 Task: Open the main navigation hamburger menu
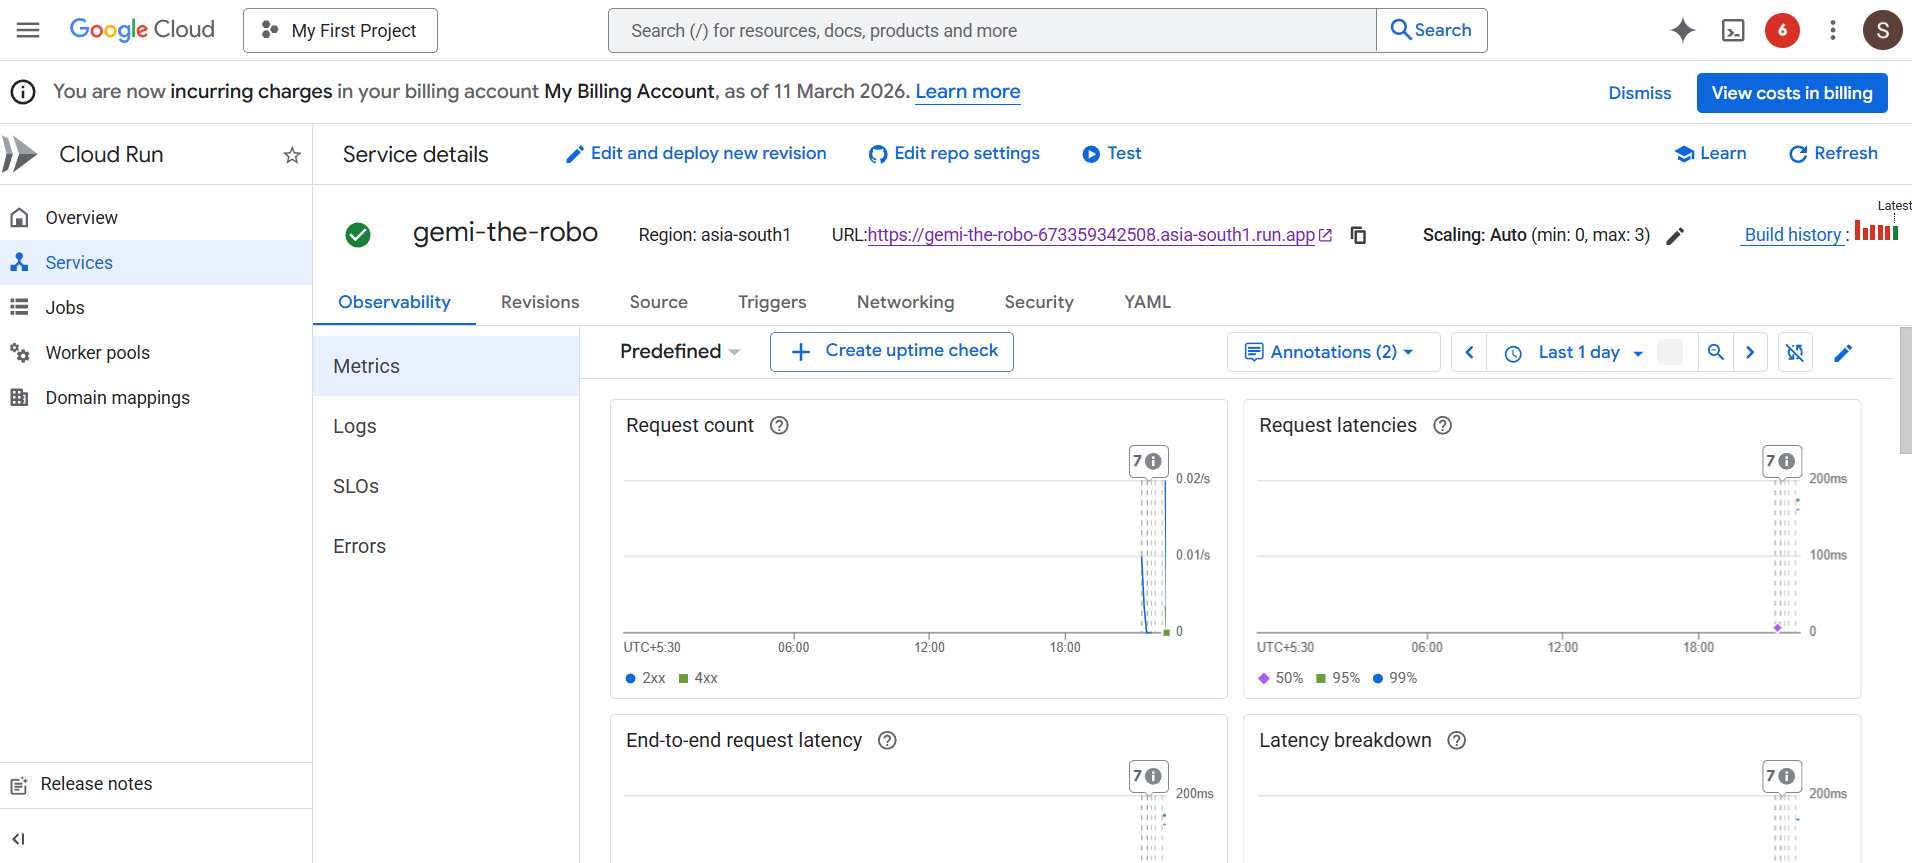[28, 30]
